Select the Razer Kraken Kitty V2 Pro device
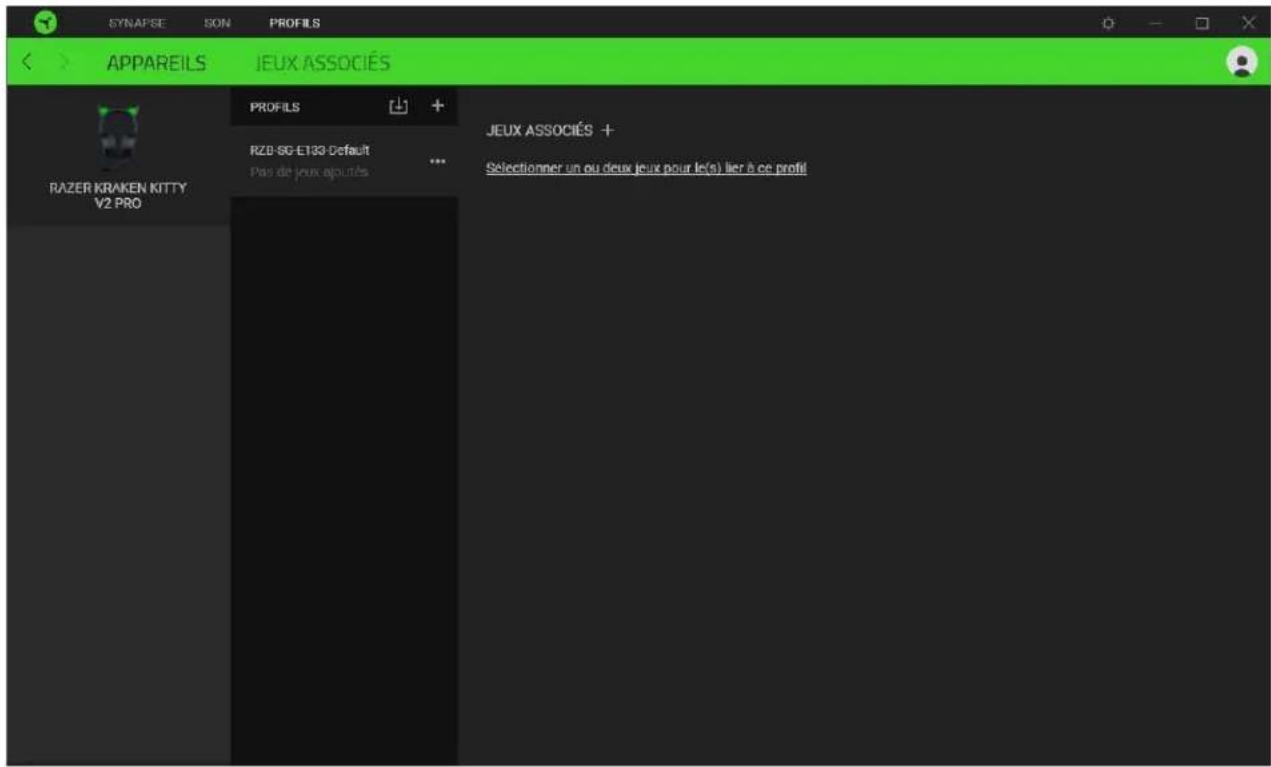 (119, 155)
